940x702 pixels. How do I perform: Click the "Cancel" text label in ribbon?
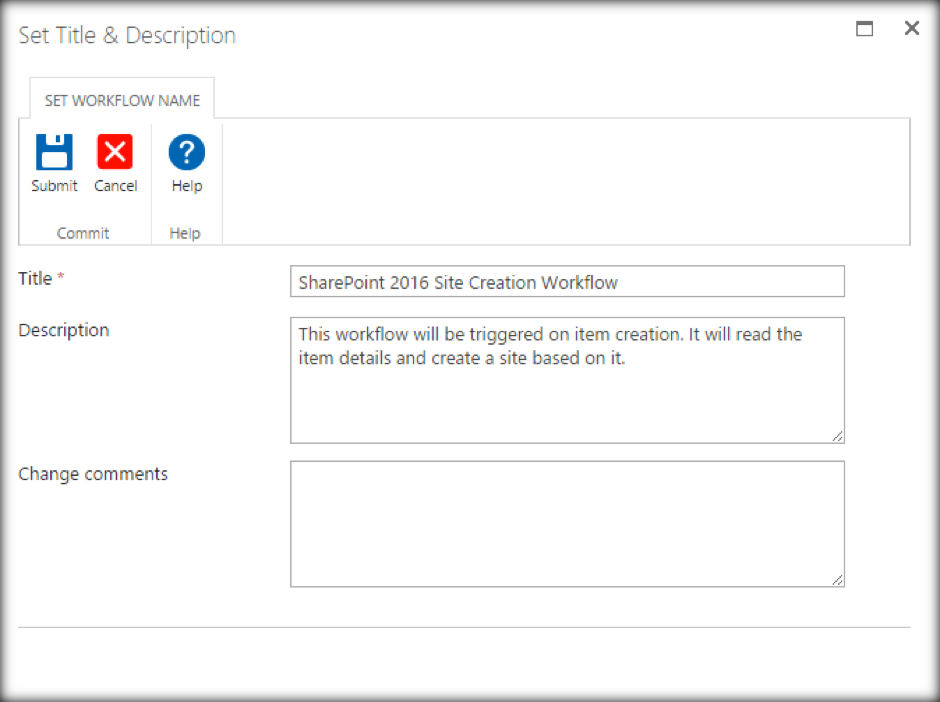tap(115, 186)
